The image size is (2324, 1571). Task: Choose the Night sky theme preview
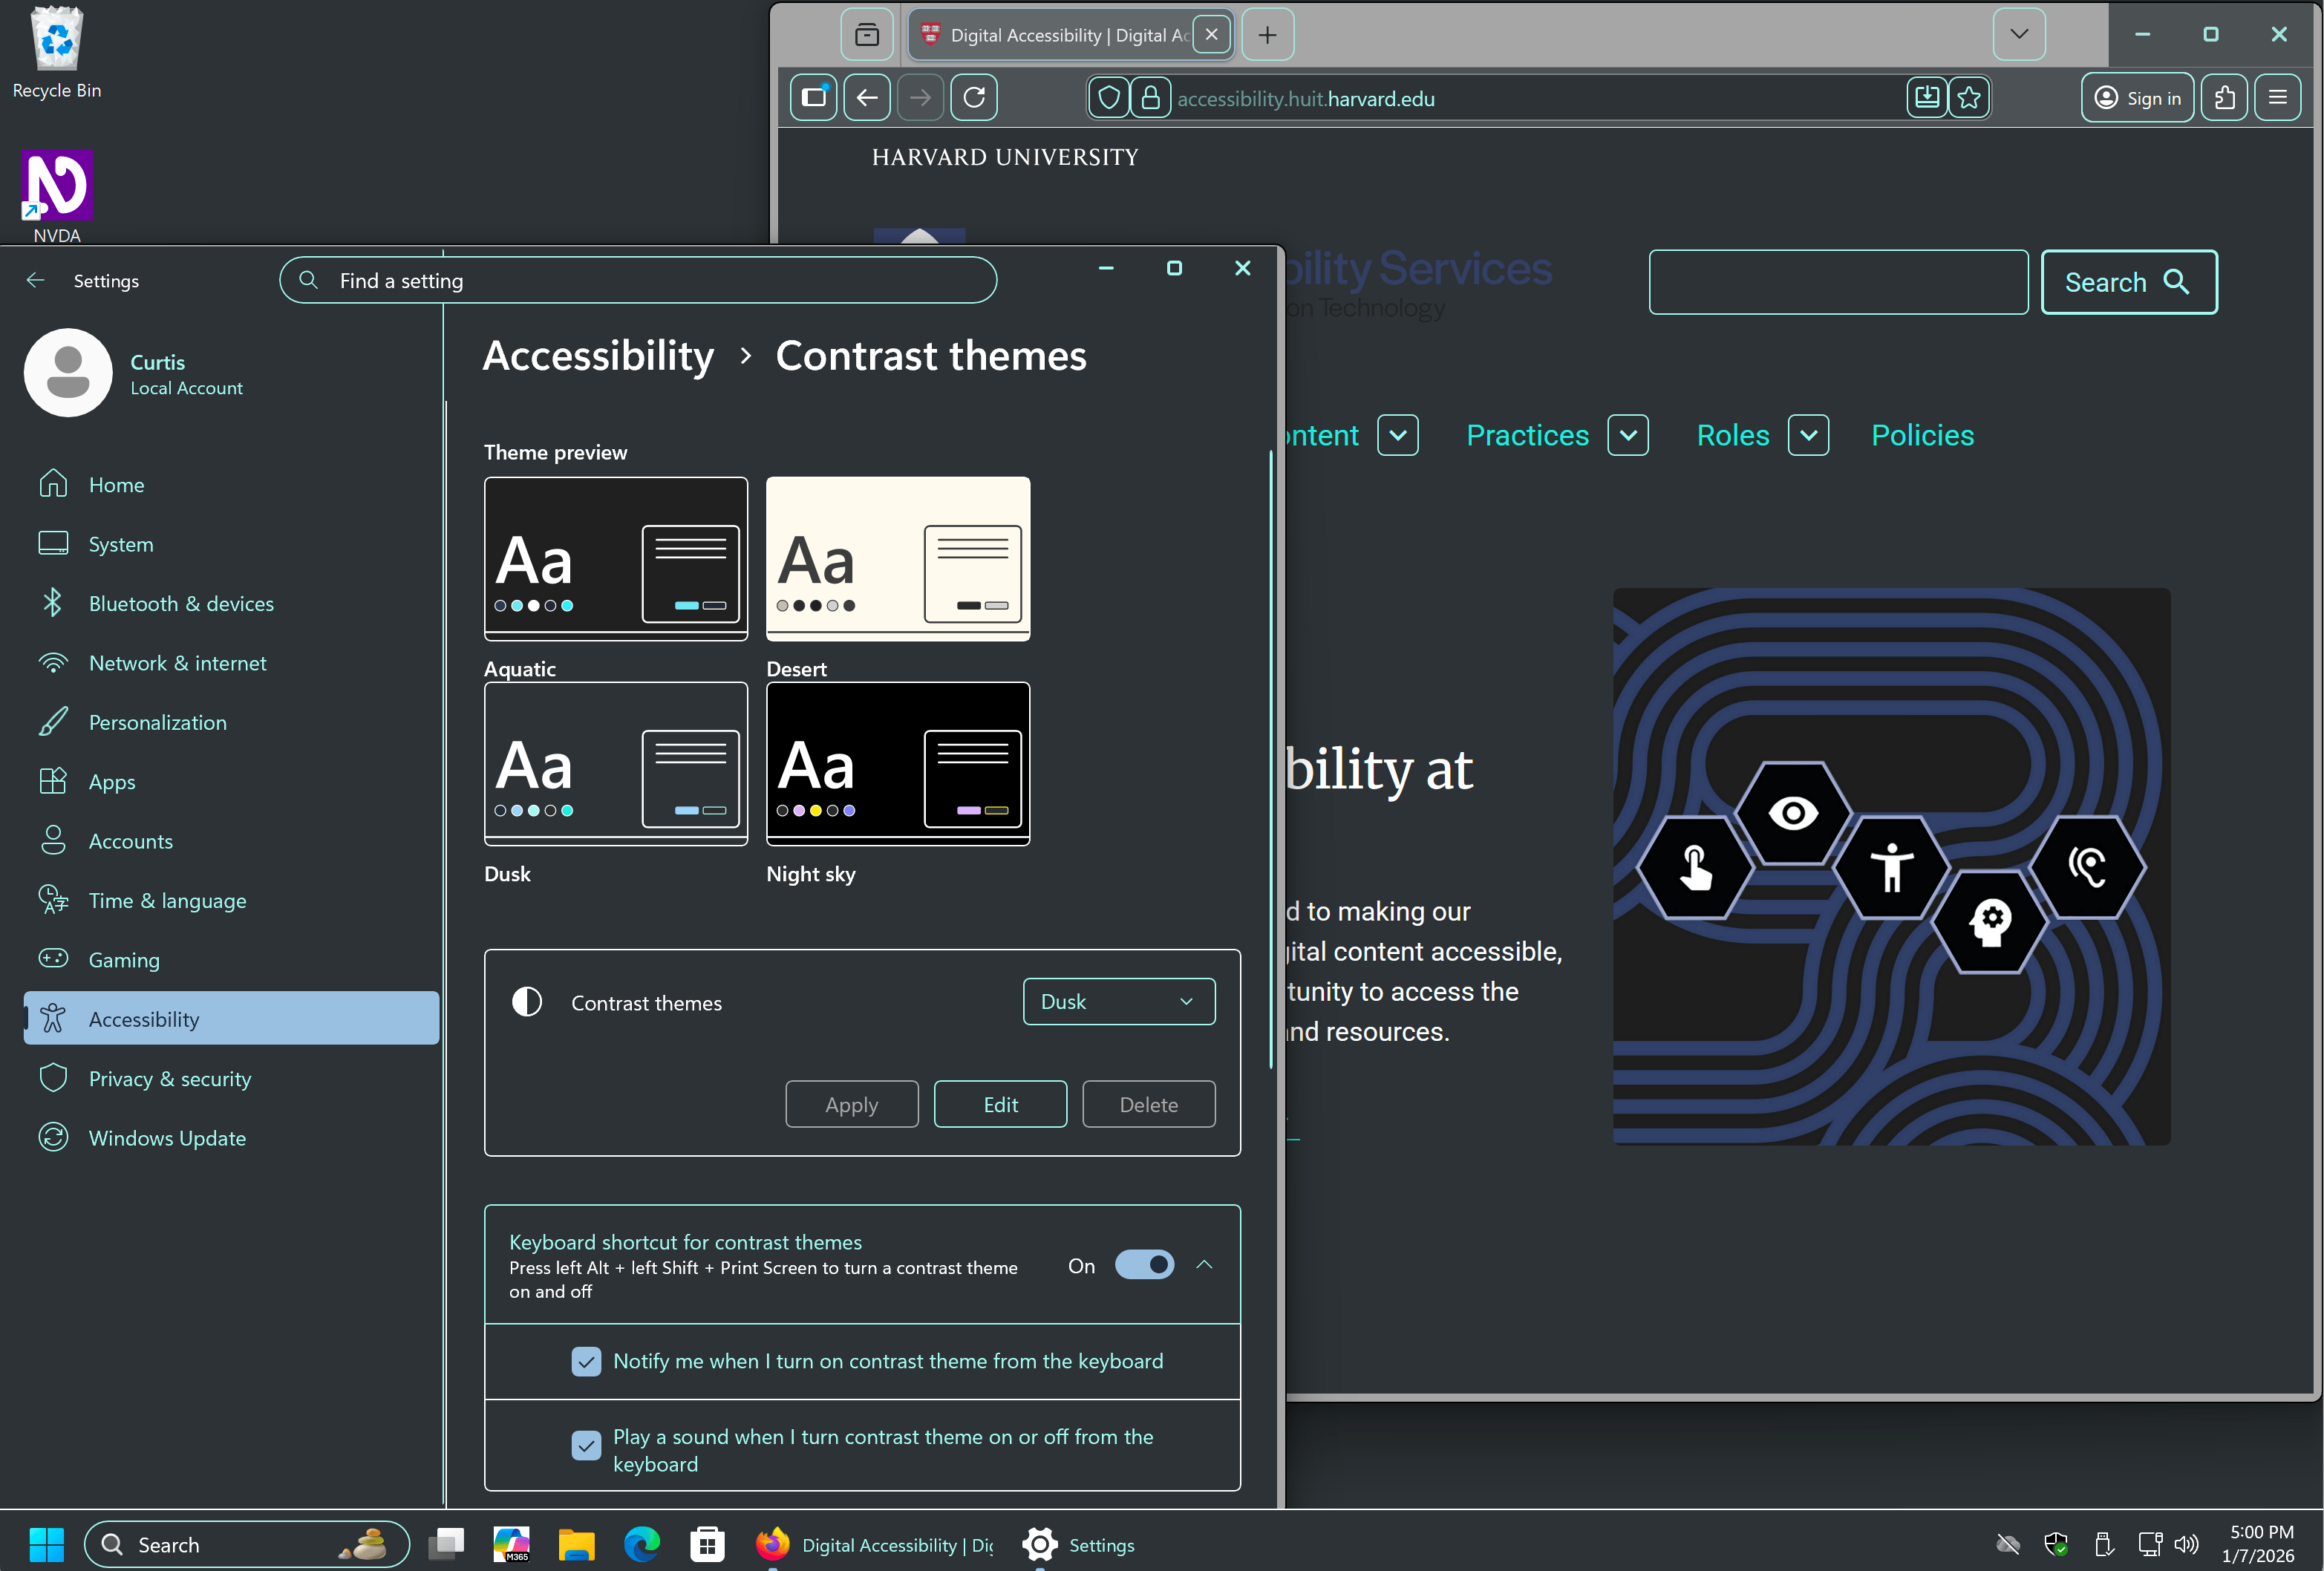(898, 764)
